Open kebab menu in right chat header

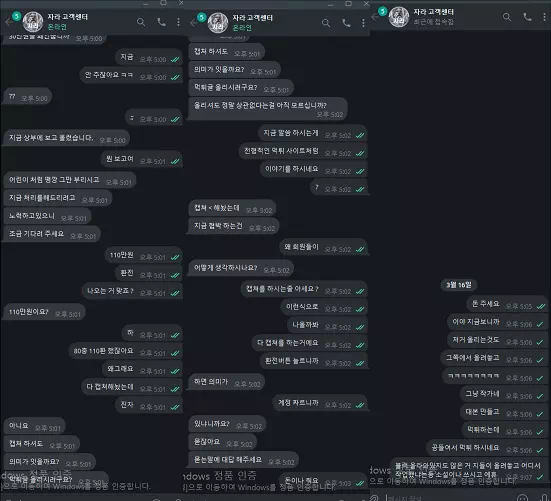point(544,17)
